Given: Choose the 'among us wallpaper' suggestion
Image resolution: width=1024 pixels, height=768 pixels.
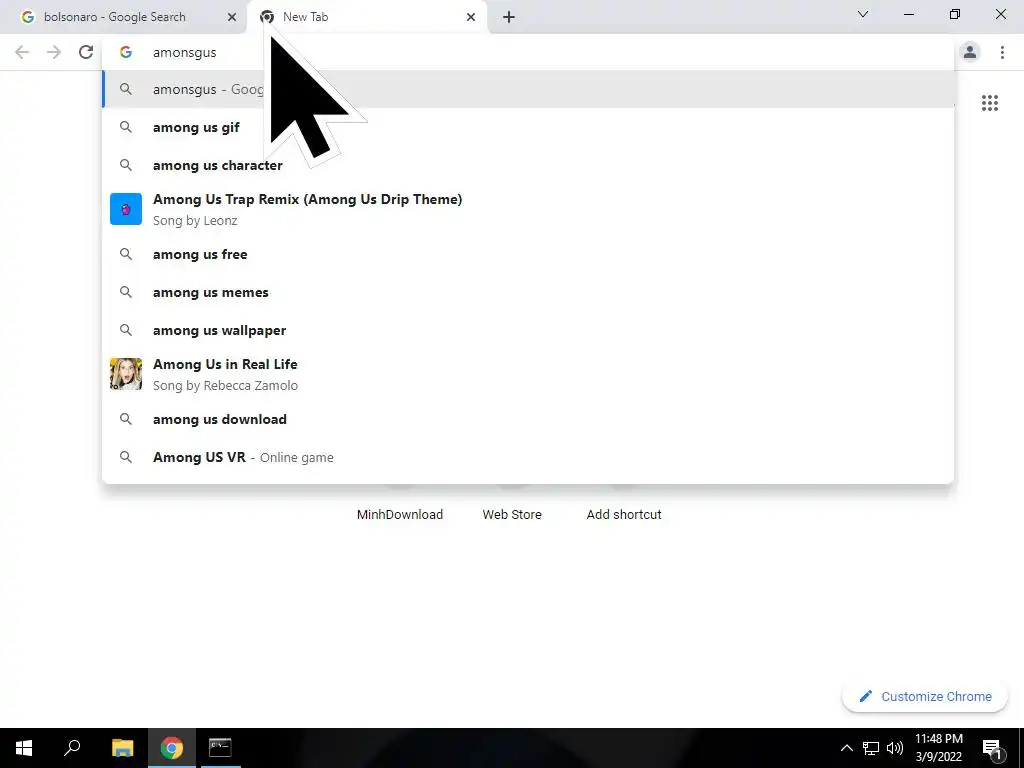Looking at the screenshot, I should point(528,330).
